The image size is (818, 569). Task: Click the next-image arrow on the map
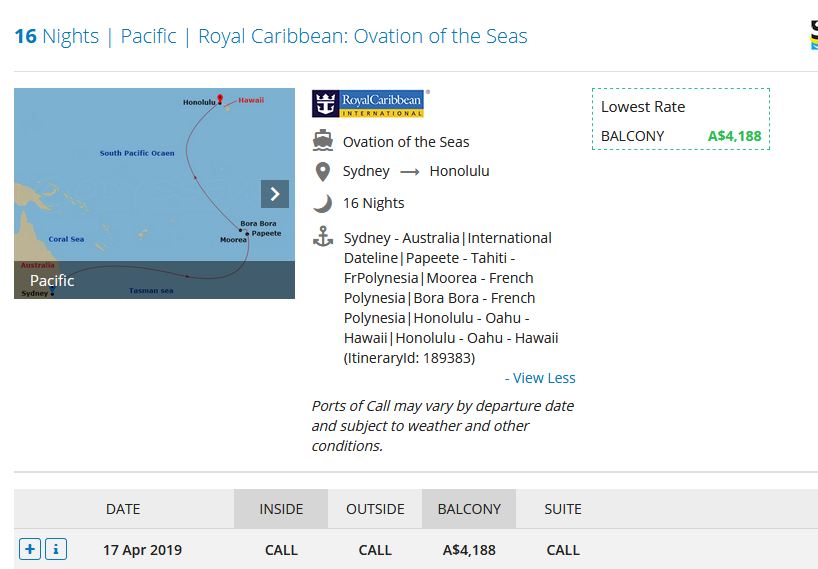coord(274,194)
